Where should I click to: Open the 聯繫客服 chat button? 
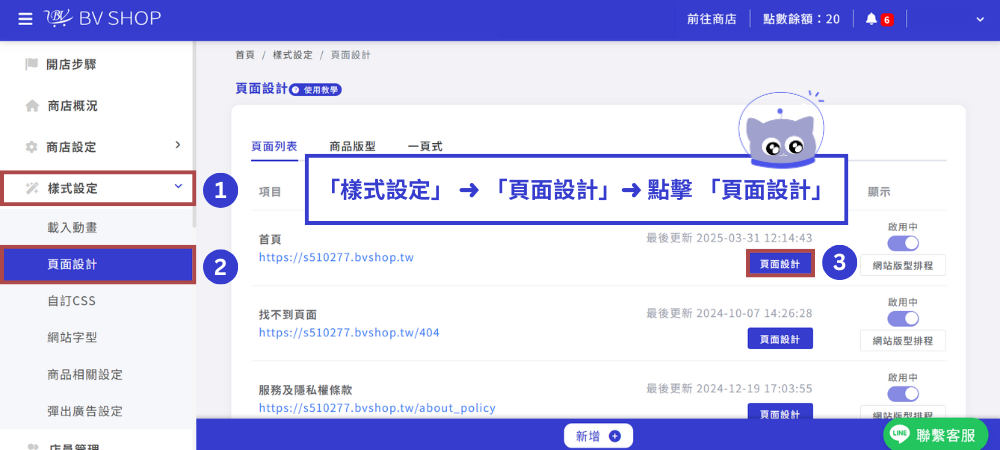pyautogui.click(x=936, y=435)
